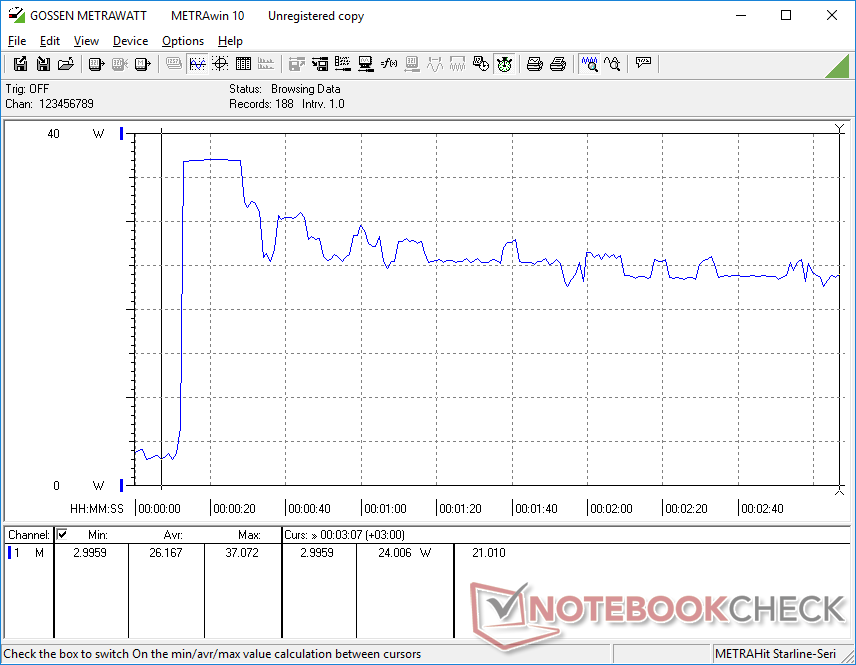Click cursor value 24.006 W

tap(405, 553)
